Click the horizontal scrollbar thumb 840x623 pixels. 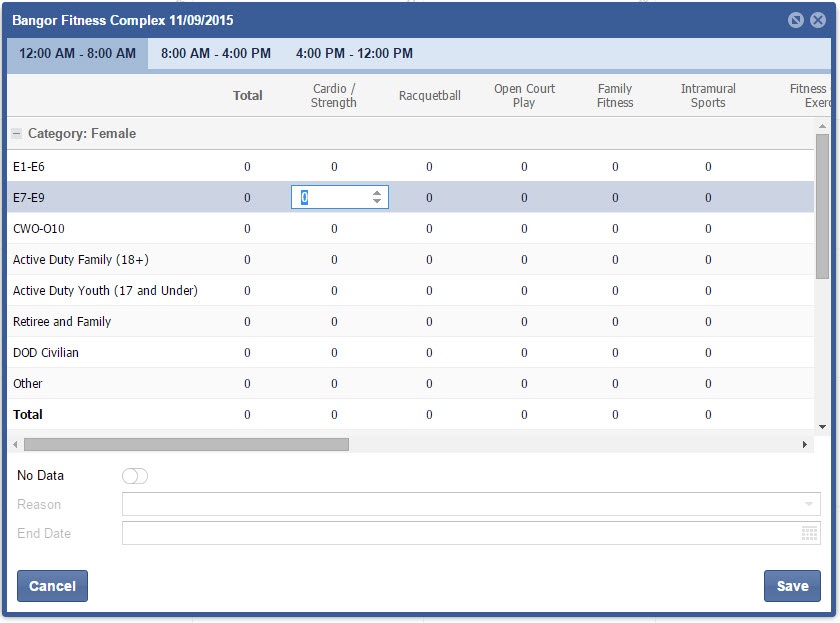186,444
